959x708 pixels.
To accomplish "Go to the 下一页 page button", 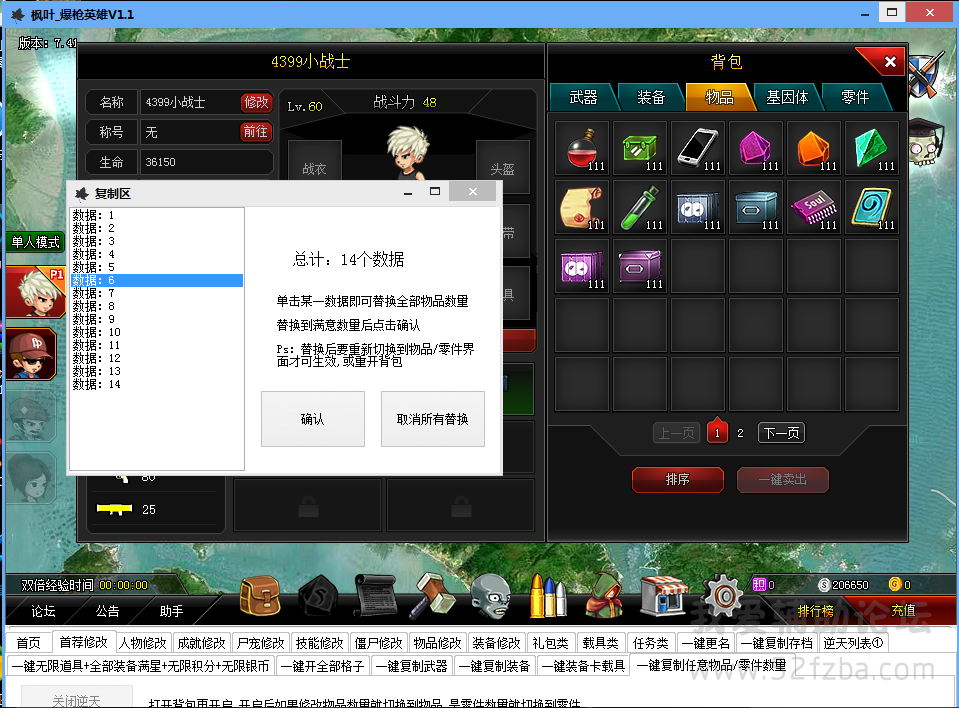I will click(x=781, y=433).
